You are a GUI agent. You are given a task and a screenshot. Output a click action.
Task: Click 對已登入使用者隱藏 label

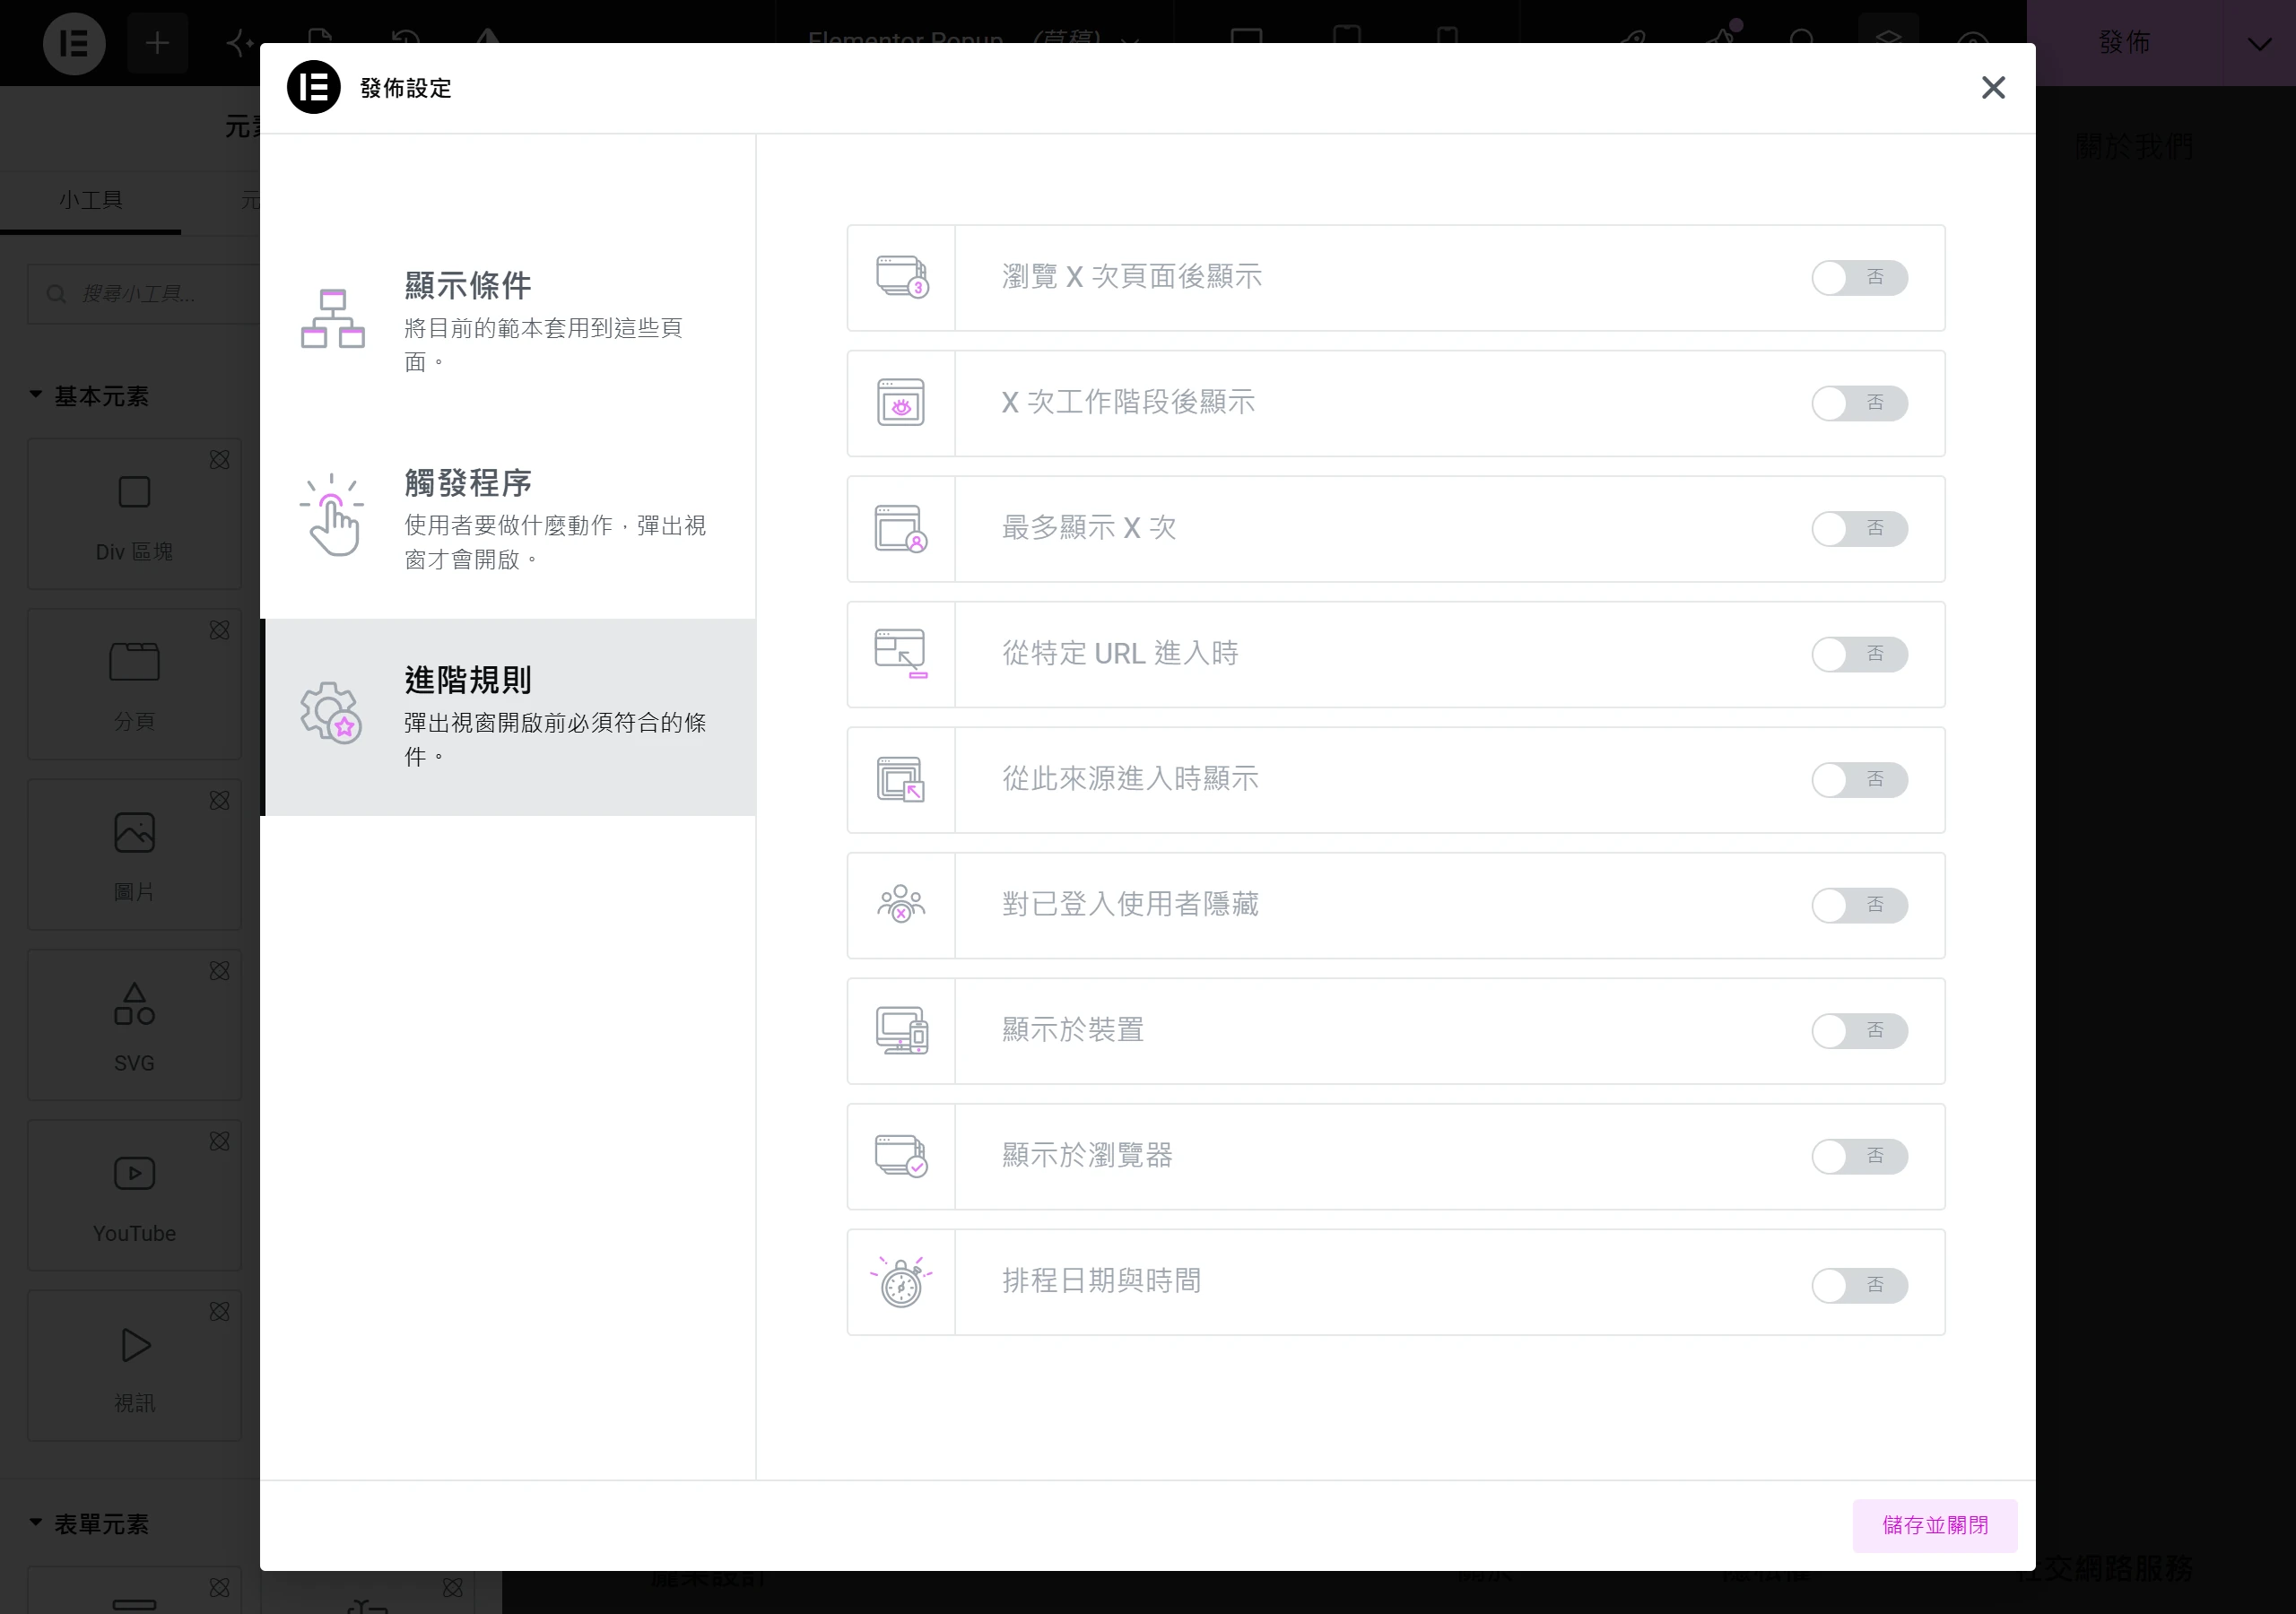(x=1130, y=905)
